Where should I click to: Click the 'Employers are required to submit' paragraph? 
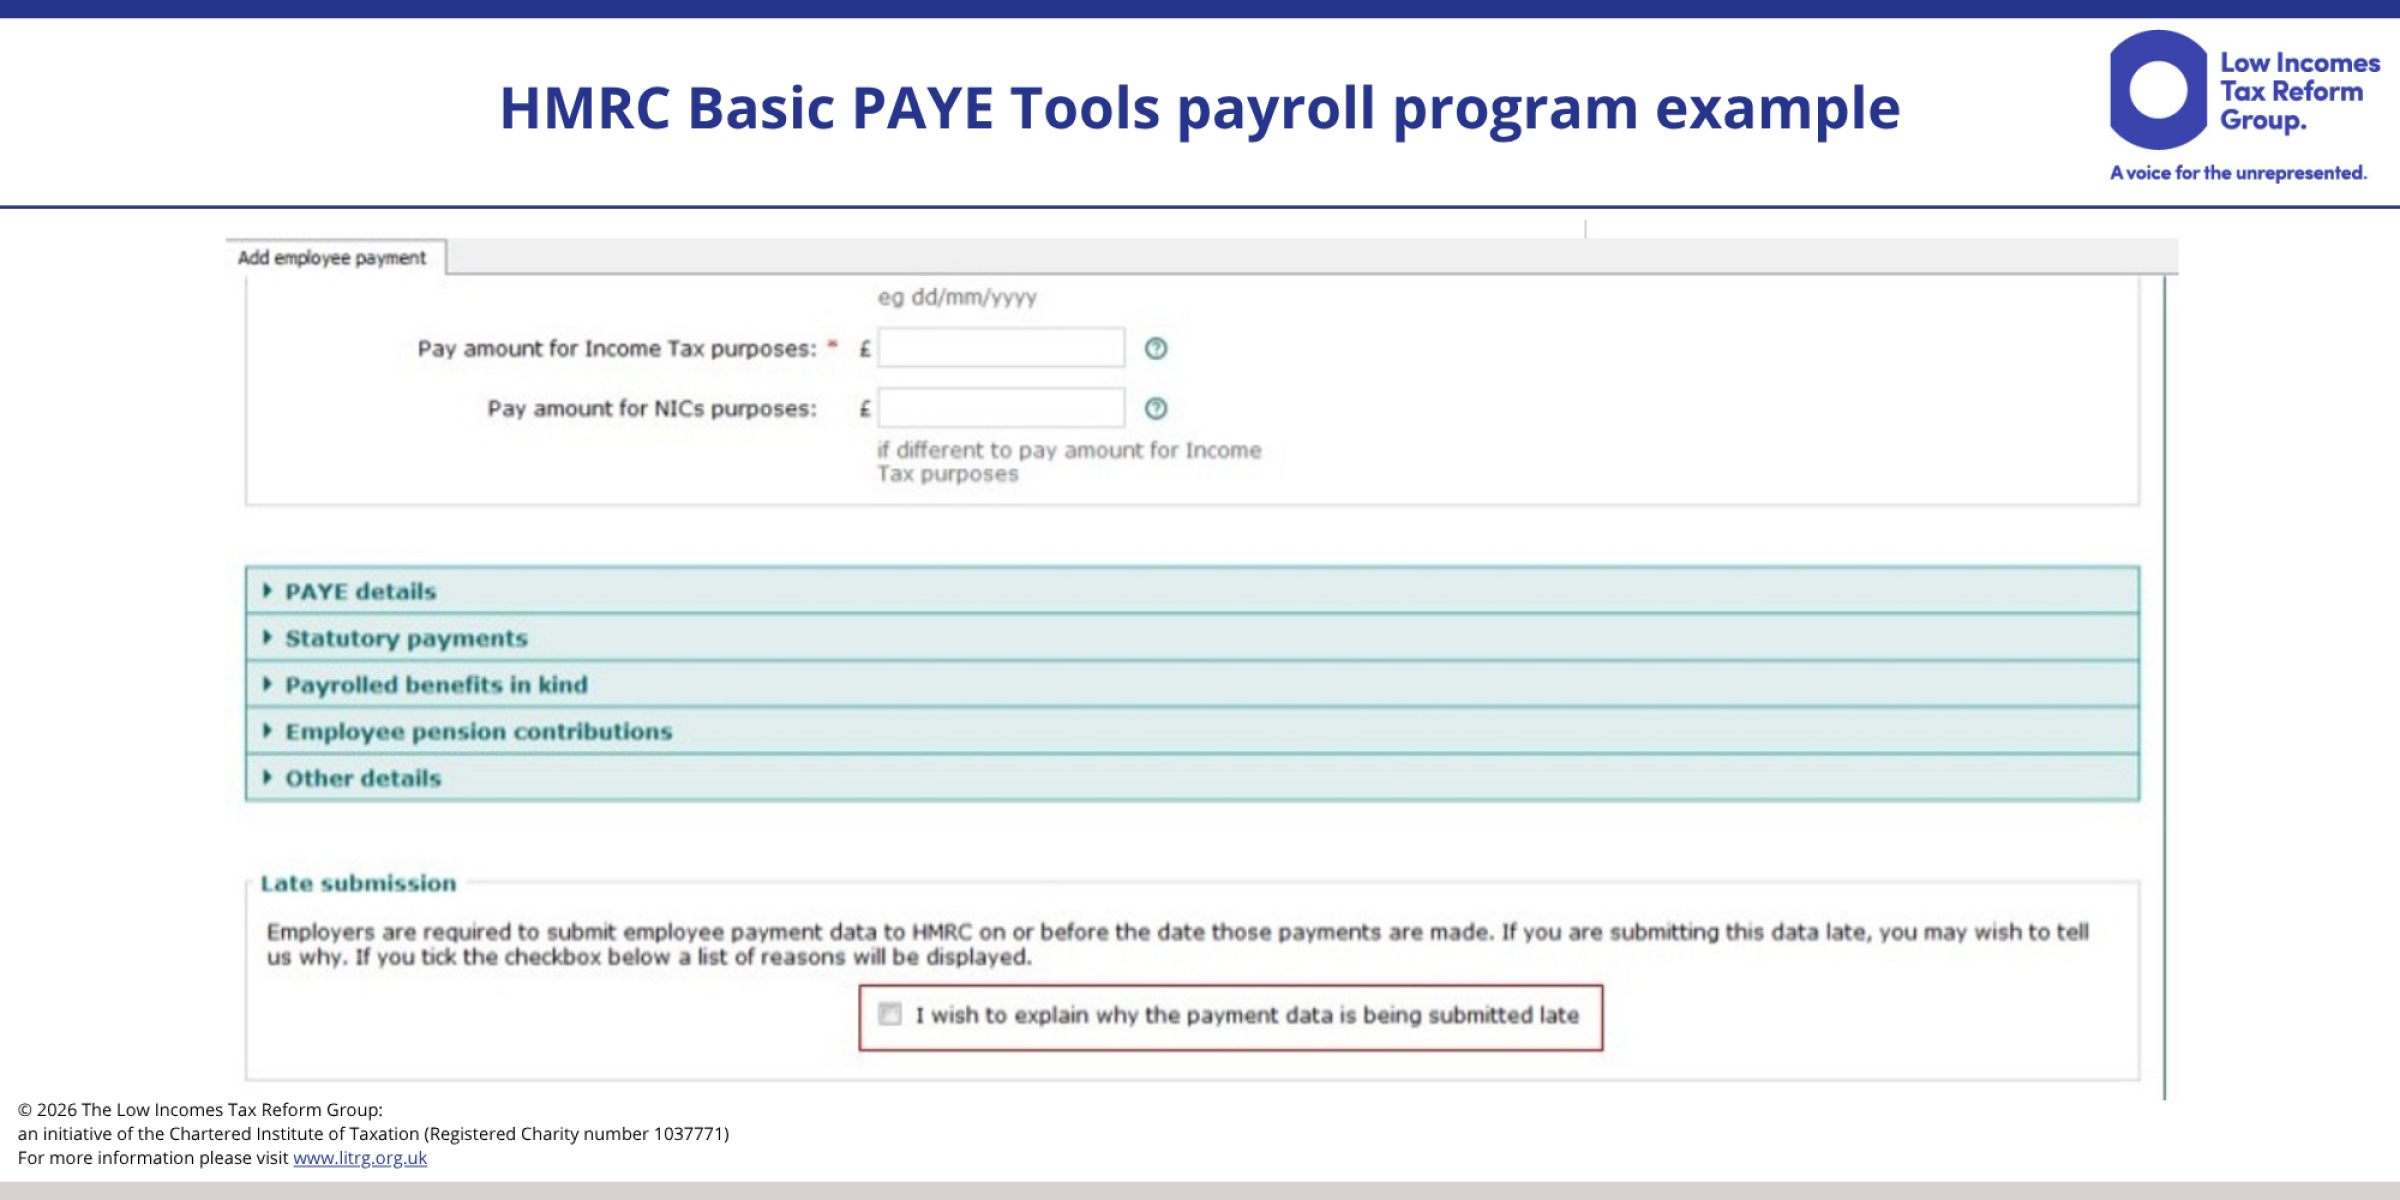tap(1177, 944)
